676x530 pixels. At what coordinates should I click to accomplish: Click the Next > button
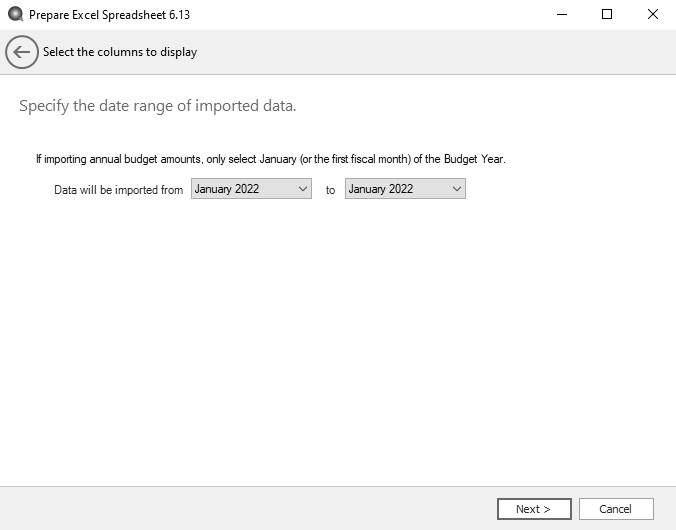click(534, 509)
